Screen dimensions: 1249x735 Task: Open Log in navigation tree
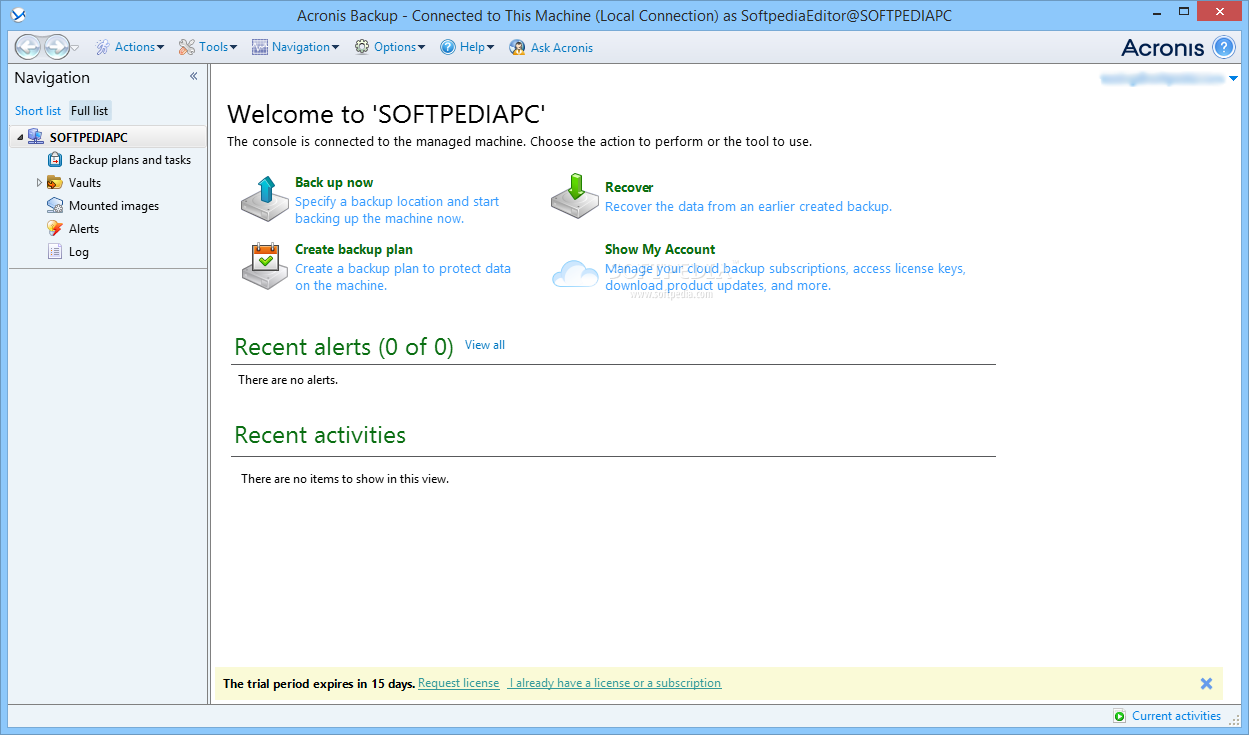[x=79, y=252]
